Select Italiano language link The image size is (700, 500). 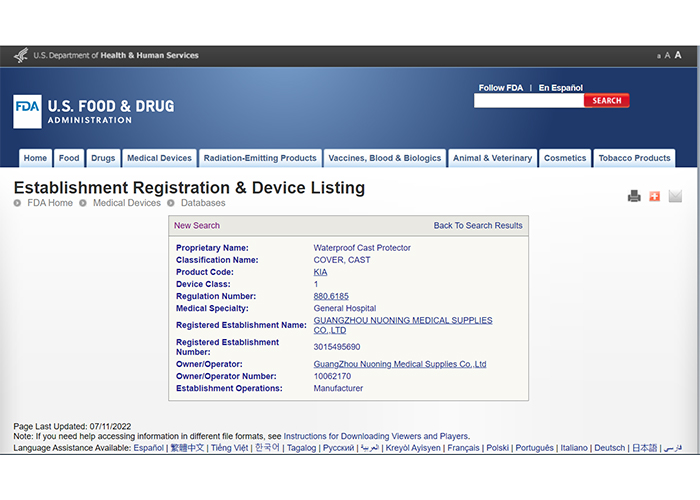click(574, 448)
